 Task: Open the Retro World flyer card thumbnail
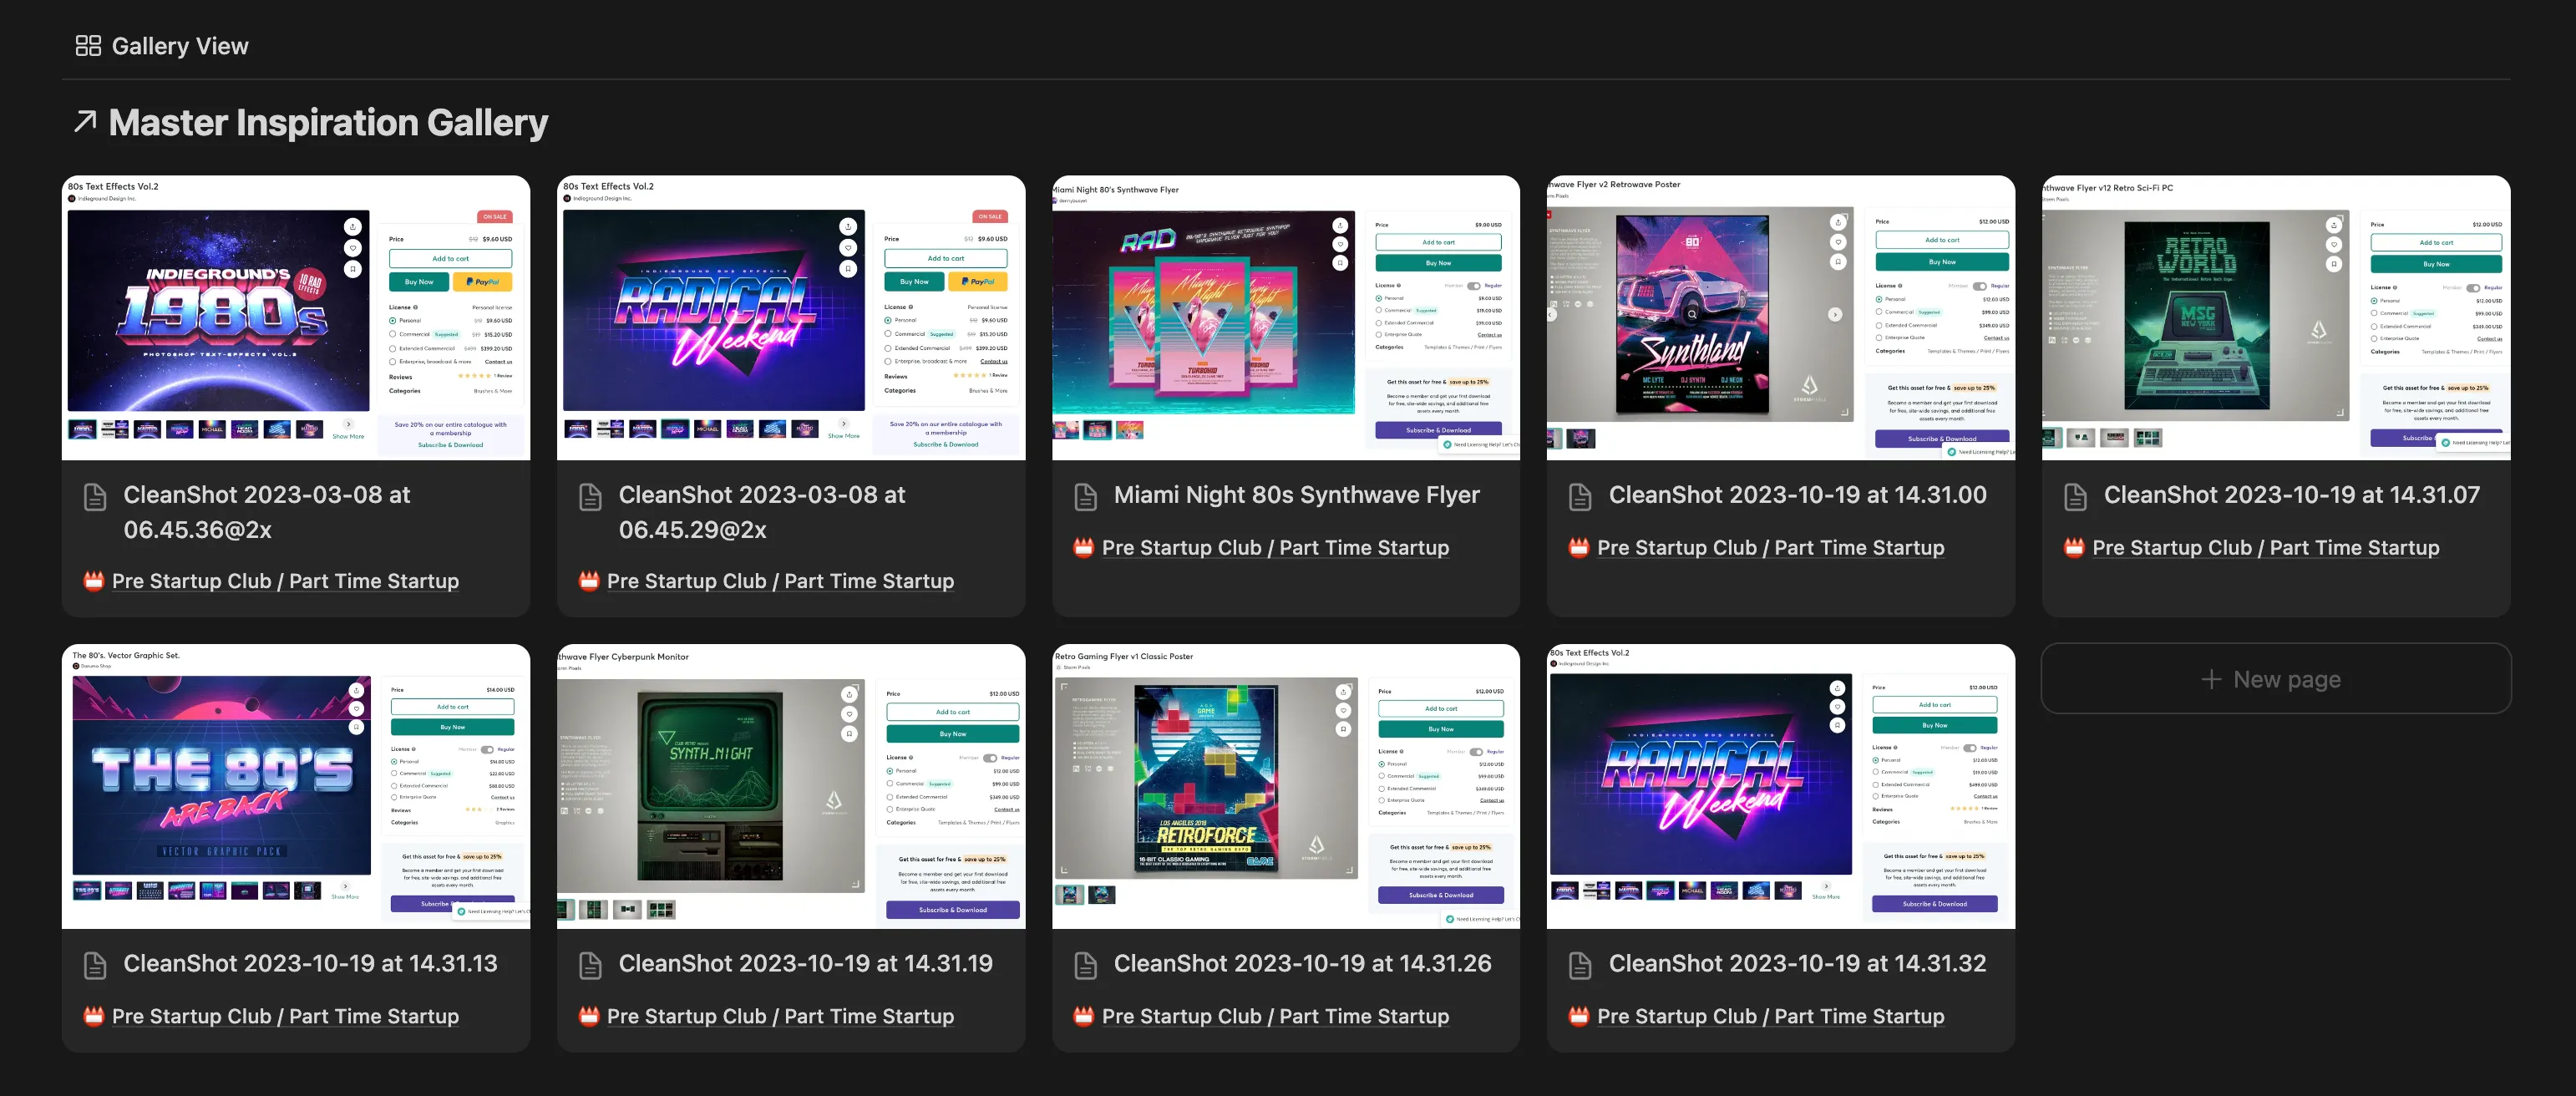[2276, 318]
